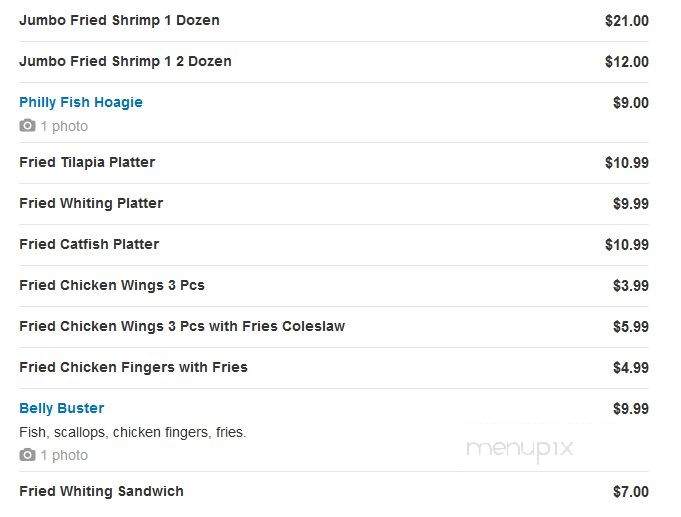This screenshot has height=517, width=681.
Task: Click the camera icon under Belly Buster
Action: point(27,455)
